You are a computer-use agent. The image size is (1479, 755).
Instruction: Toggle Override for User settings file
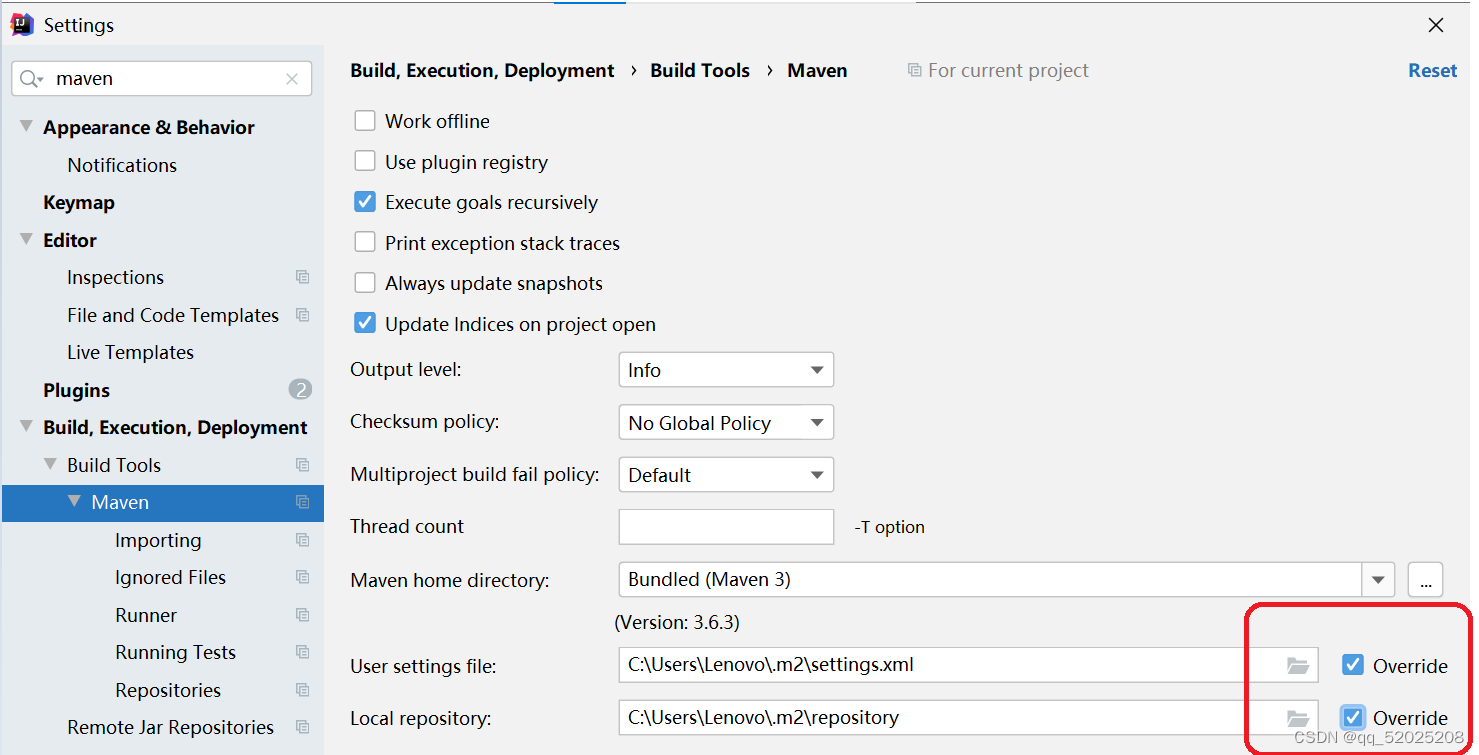(1353, 665)
